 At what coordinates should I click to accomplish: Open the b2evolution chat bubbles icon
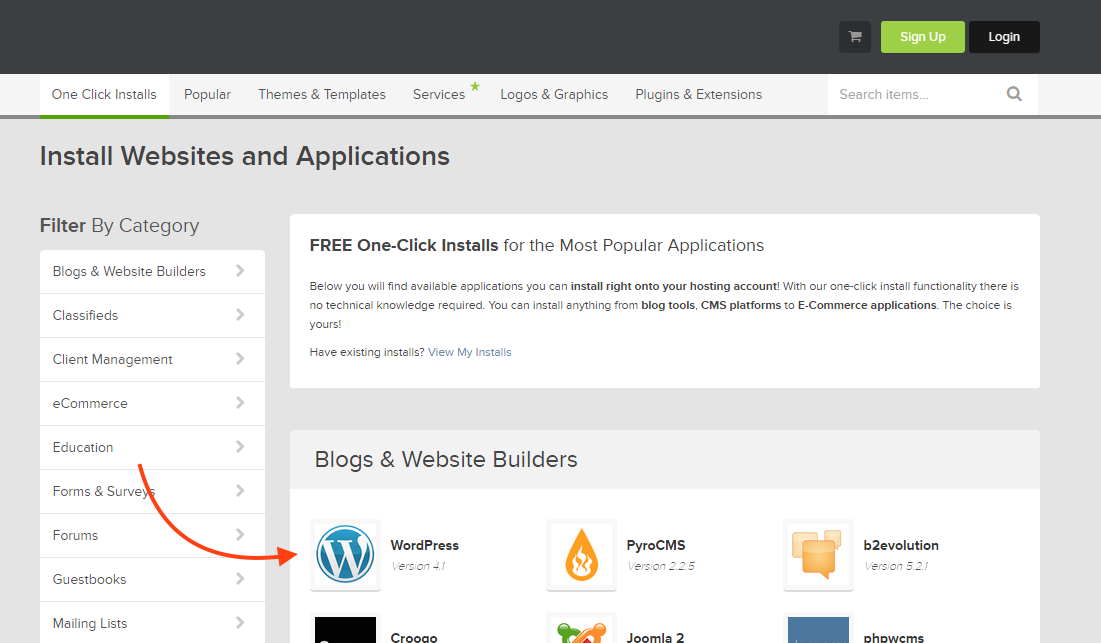tap(818, 555)
